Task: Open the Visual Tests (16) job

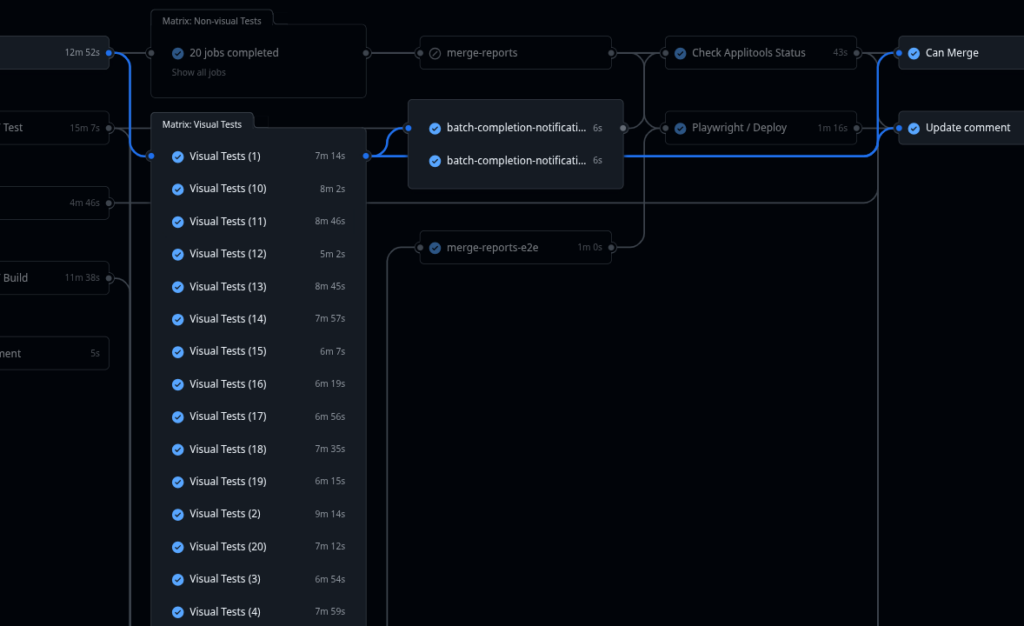Action: click(x=259, y=384)
